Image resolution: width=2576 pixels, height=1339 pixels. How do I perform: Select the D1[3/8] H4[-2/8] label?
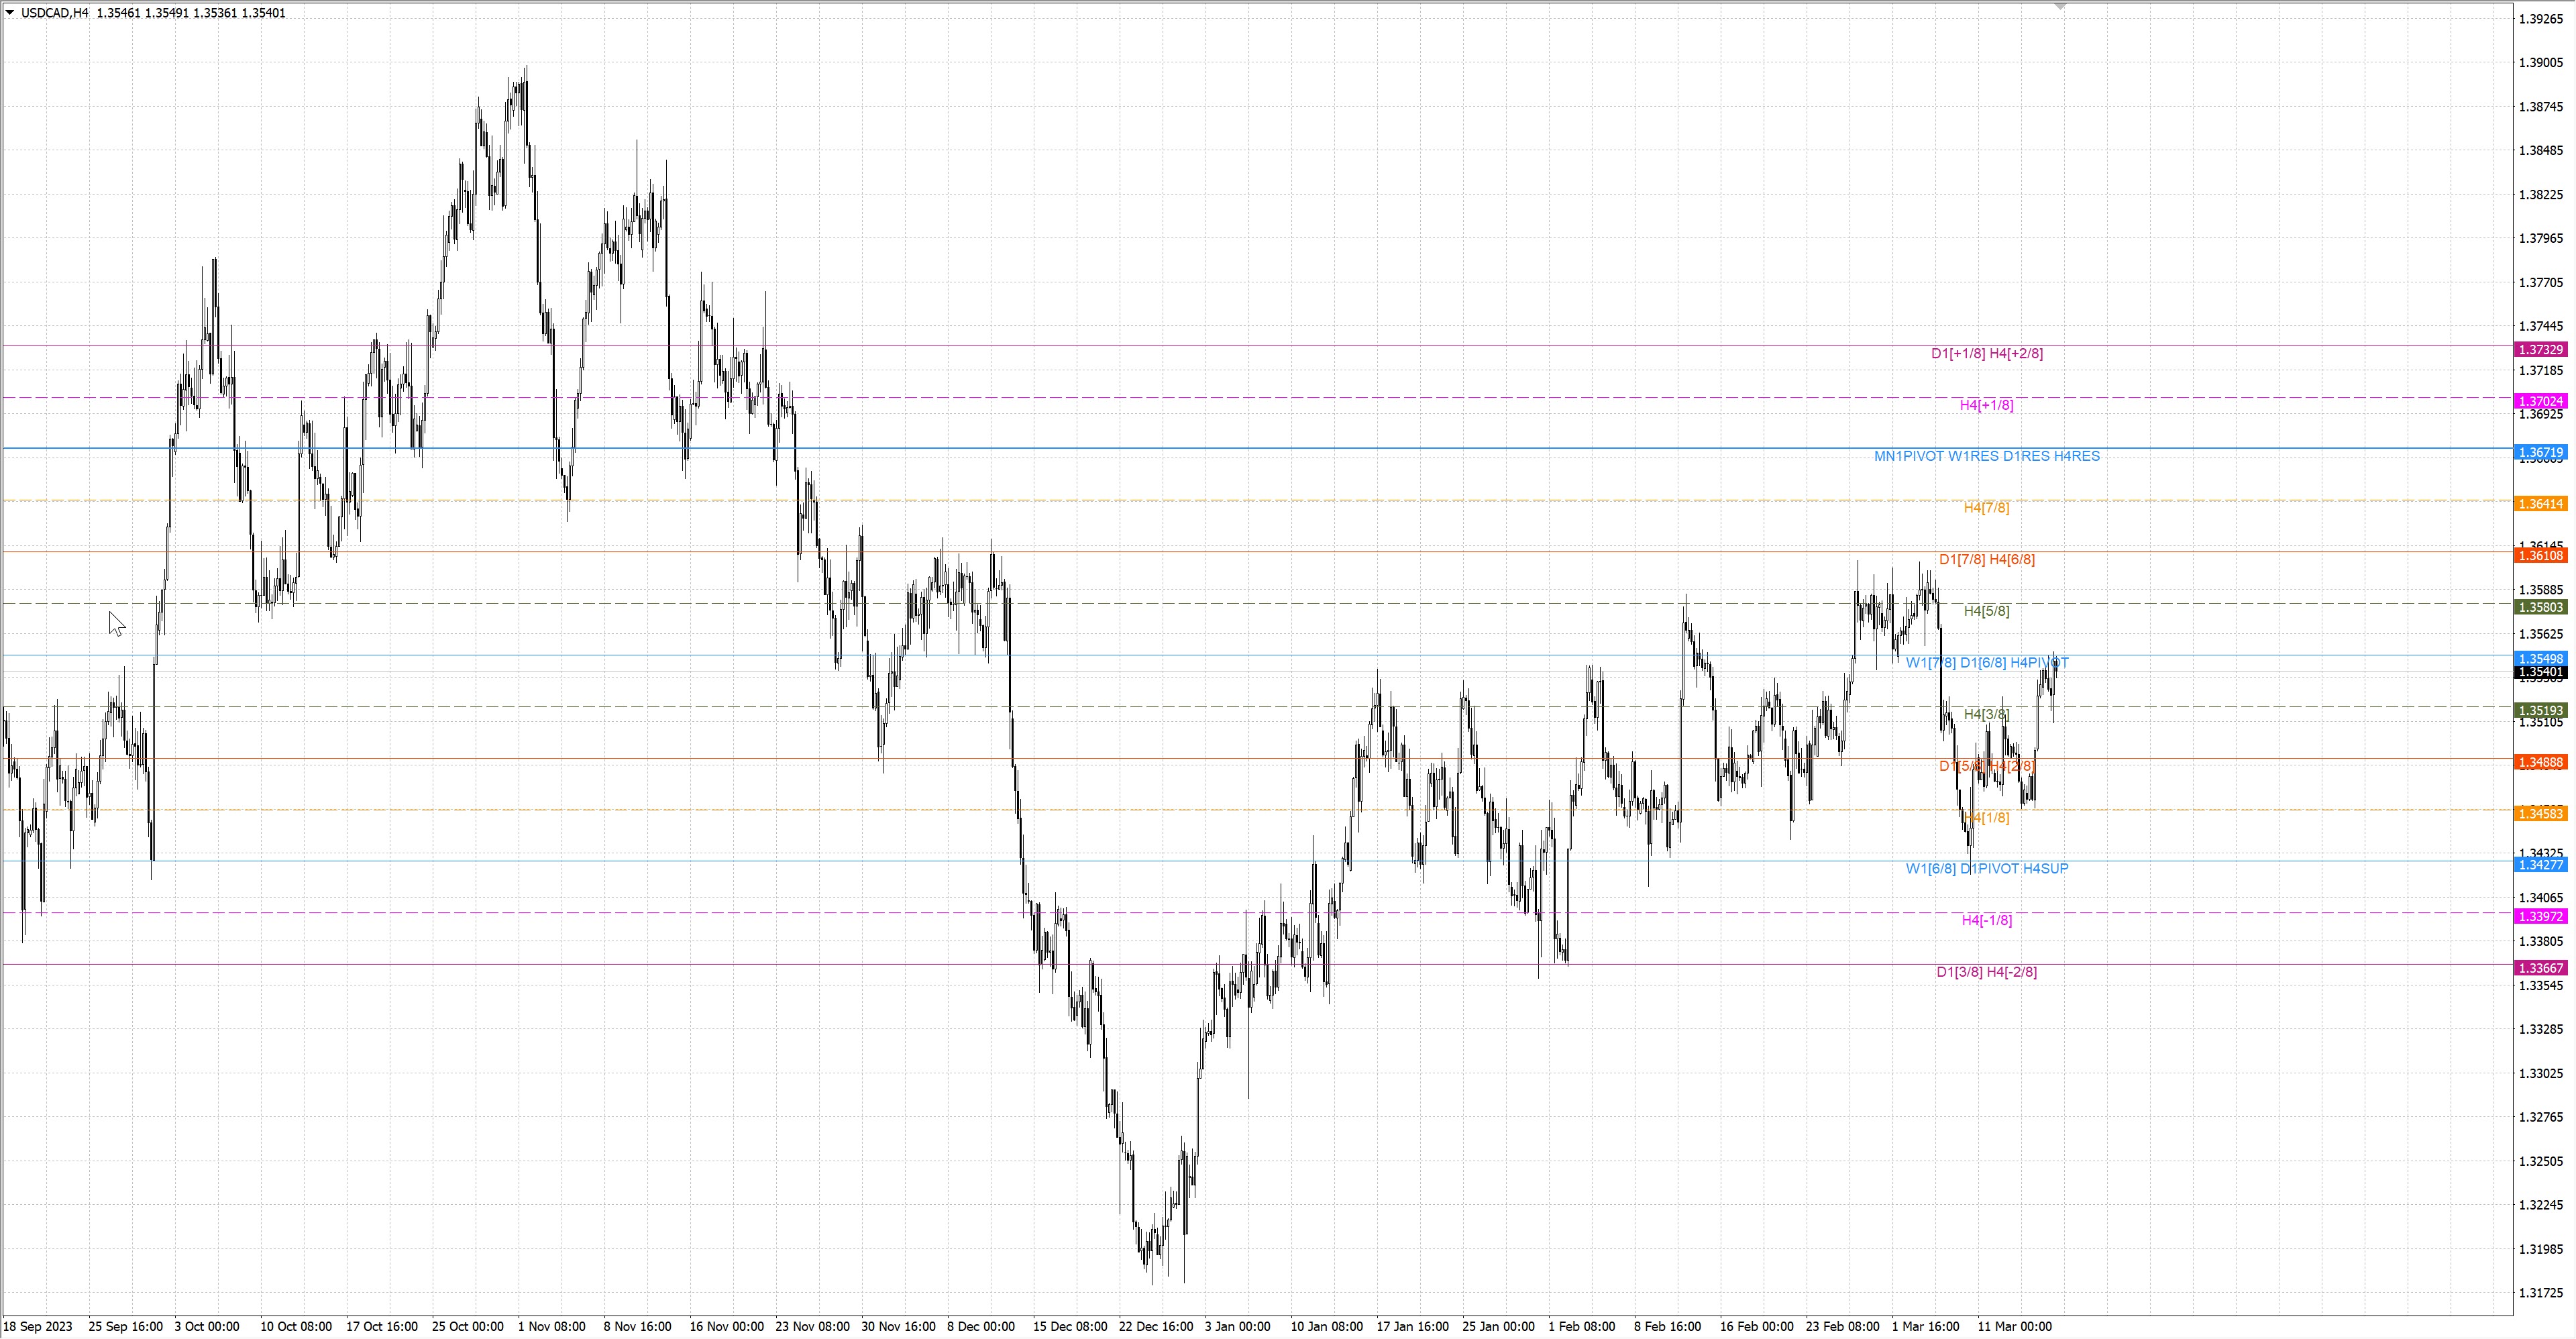click(x=1986, y=972)
